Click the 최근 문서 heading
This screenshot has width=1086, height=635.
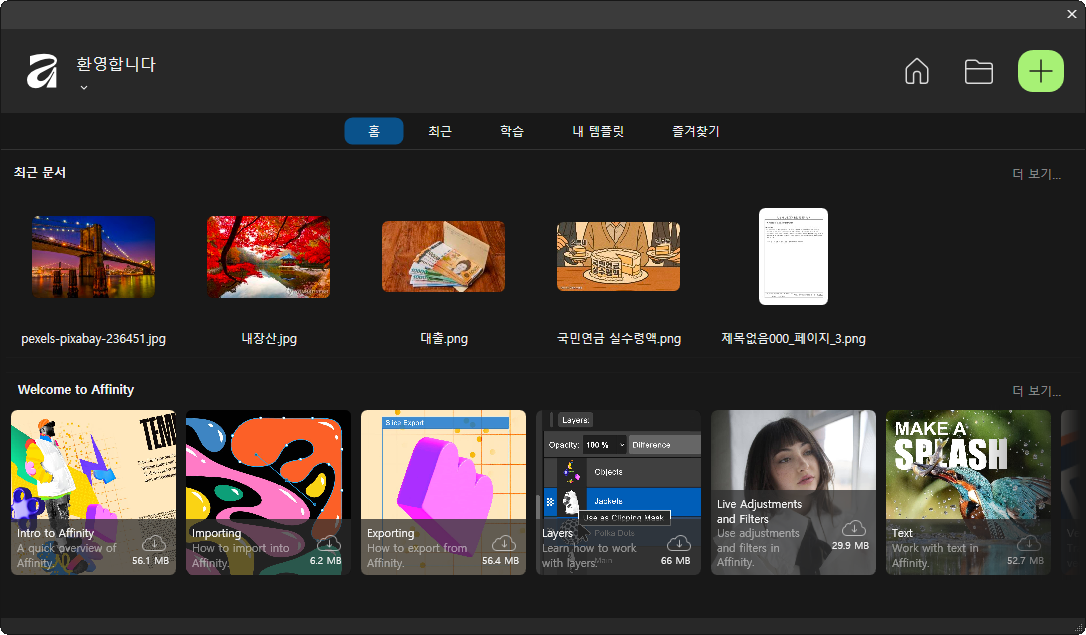39,172
